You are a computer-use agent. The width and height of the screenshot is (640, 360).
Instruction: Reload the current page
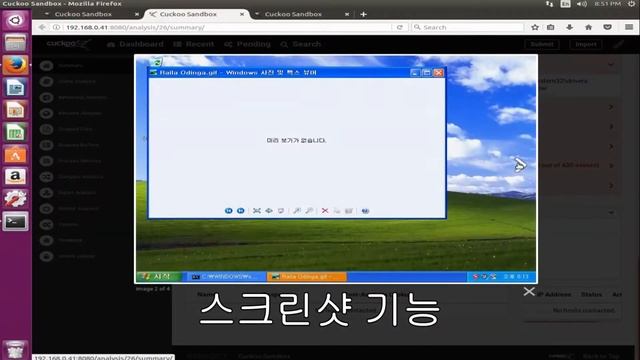click(x=400, y=27)
